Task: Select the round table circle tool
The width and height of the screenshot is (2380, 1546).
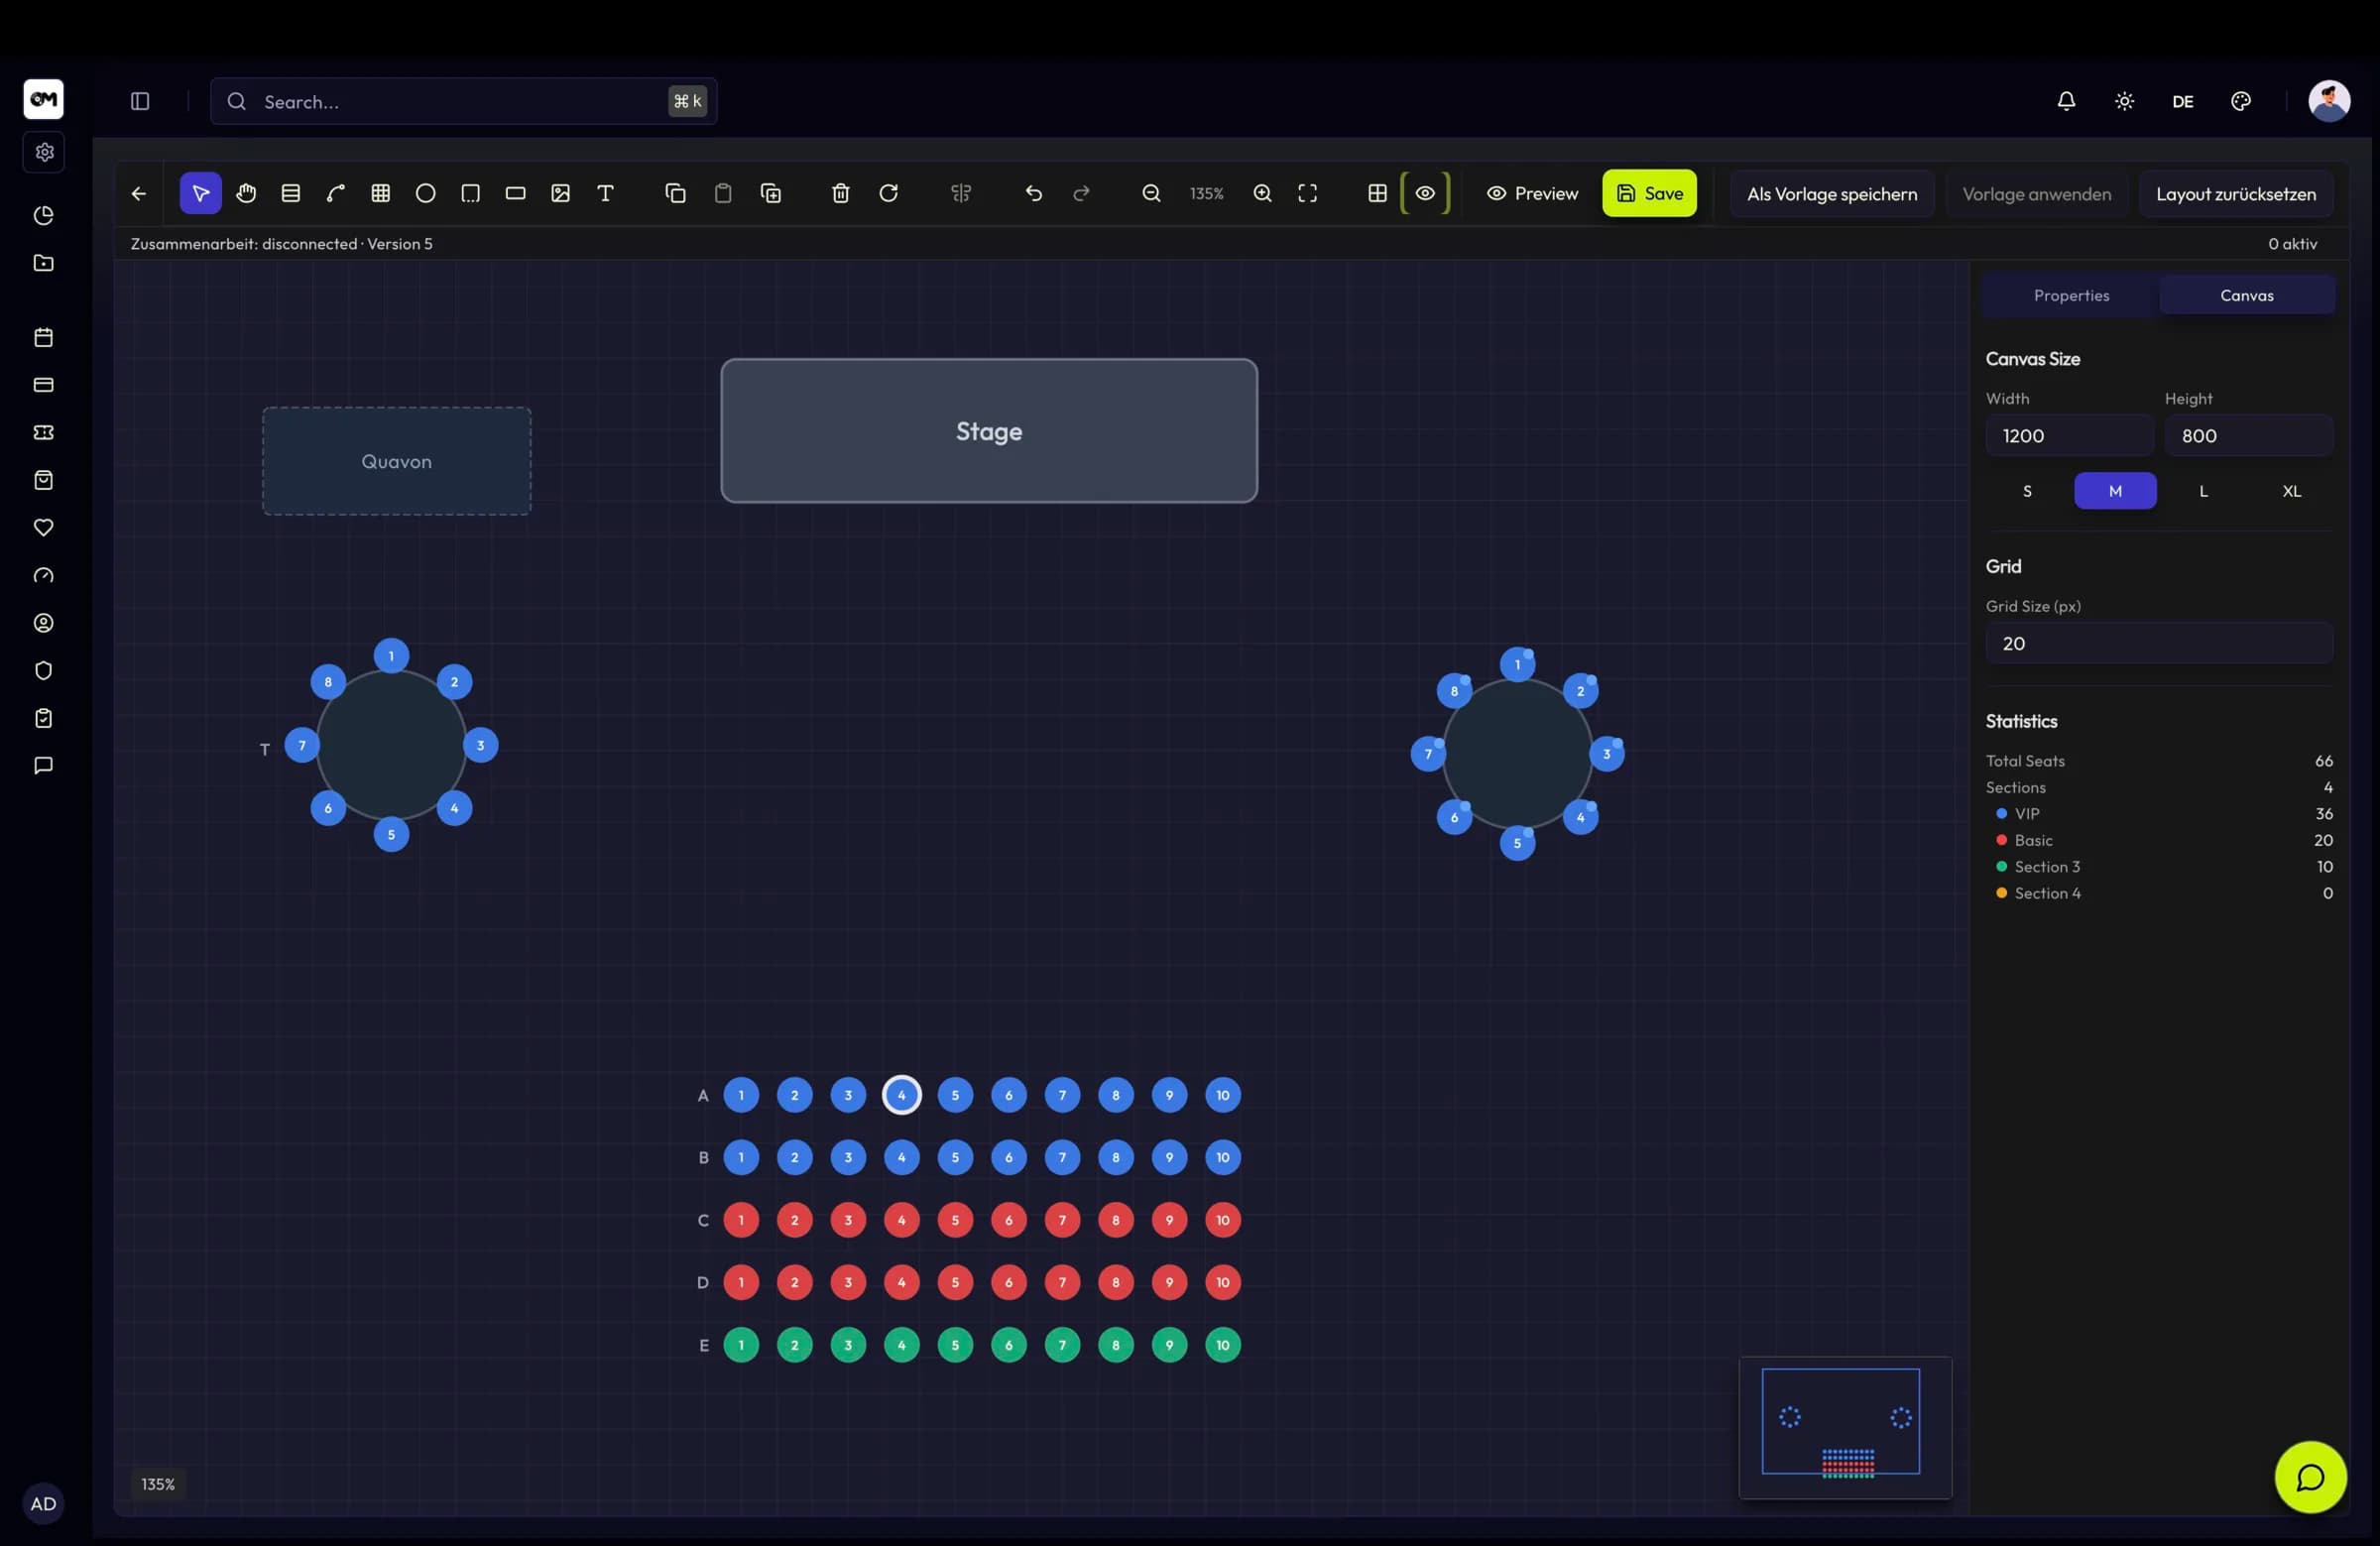Action: pyautogui.click(x=426, y=193)
